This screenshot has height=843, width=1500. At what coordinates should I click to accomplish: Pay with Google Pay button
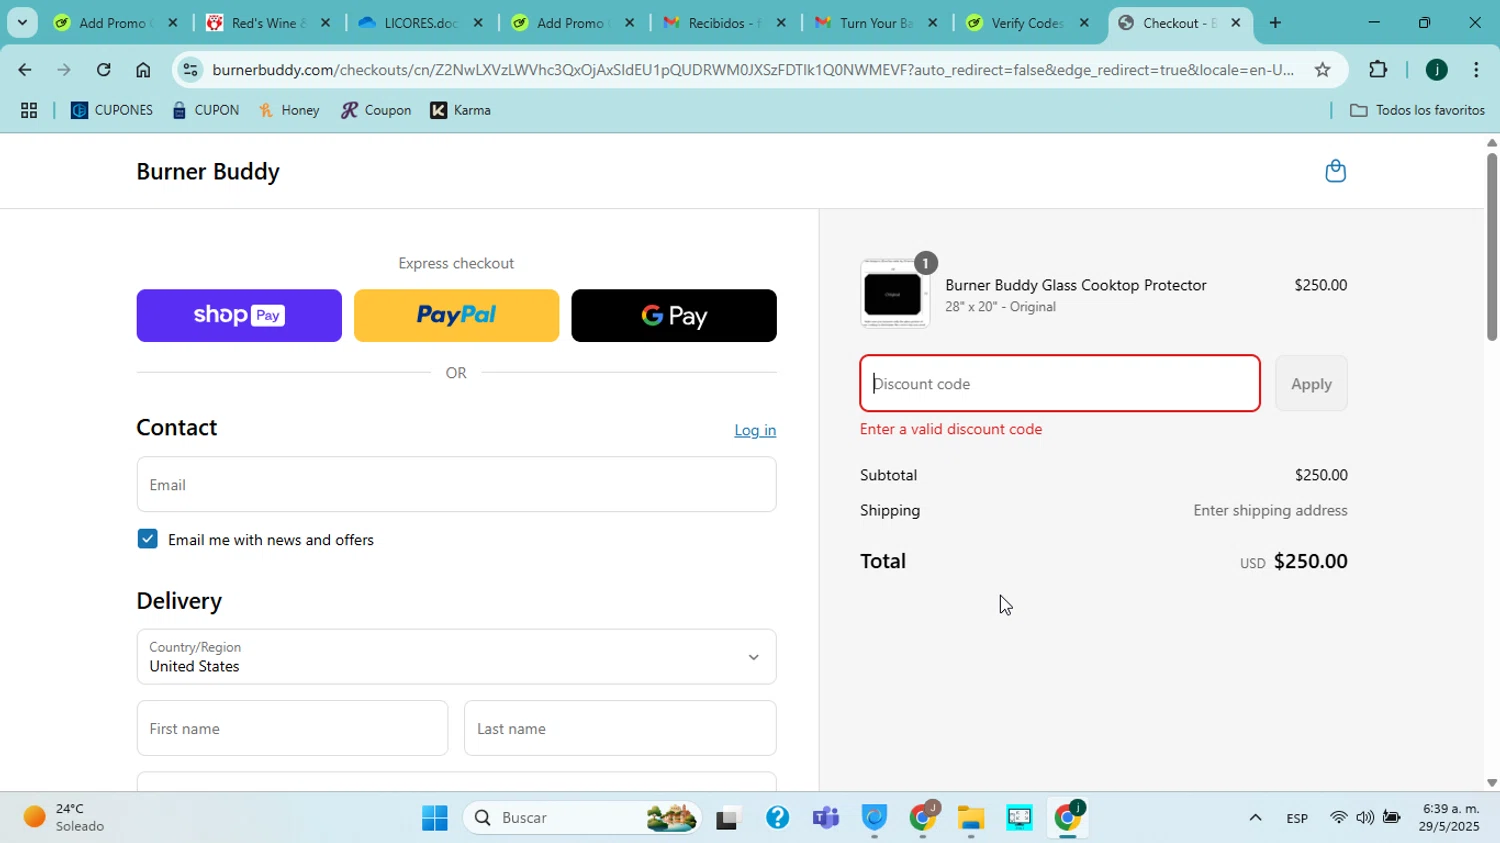[674, 316]
